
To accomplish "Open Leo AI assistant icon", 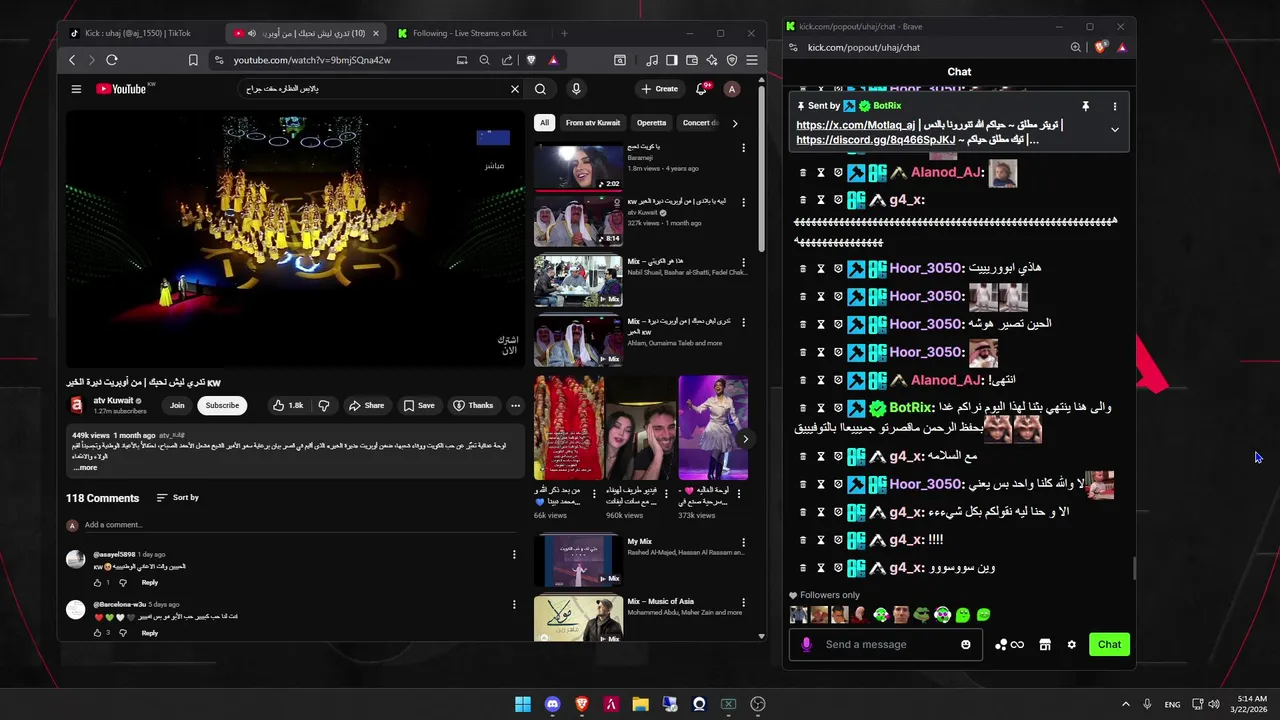I will tap(712, 60).
